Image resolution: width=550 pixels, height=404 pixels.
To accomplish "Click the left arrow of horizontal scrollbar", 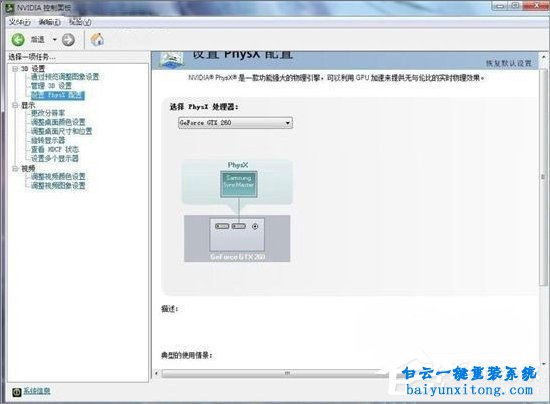I will coord(156,373).
